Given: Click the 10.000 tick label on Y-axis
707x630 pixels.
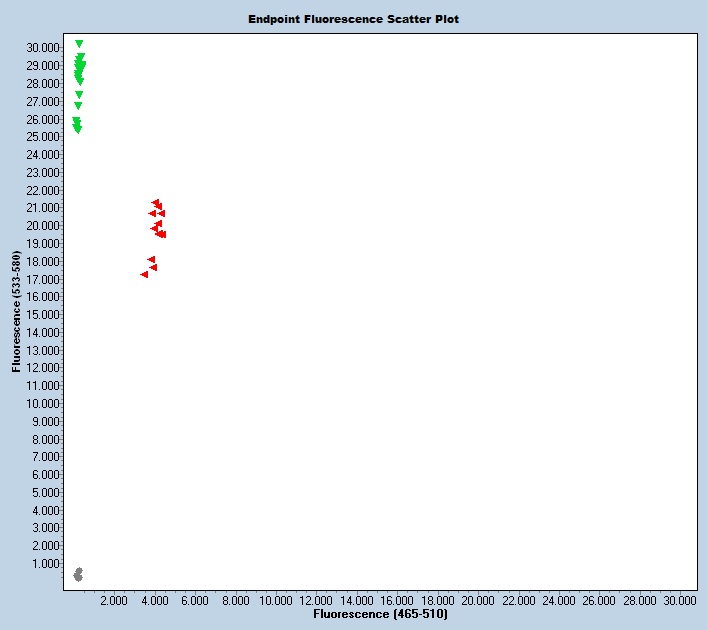Looking at the screenshot, I should tap(44, 403).
